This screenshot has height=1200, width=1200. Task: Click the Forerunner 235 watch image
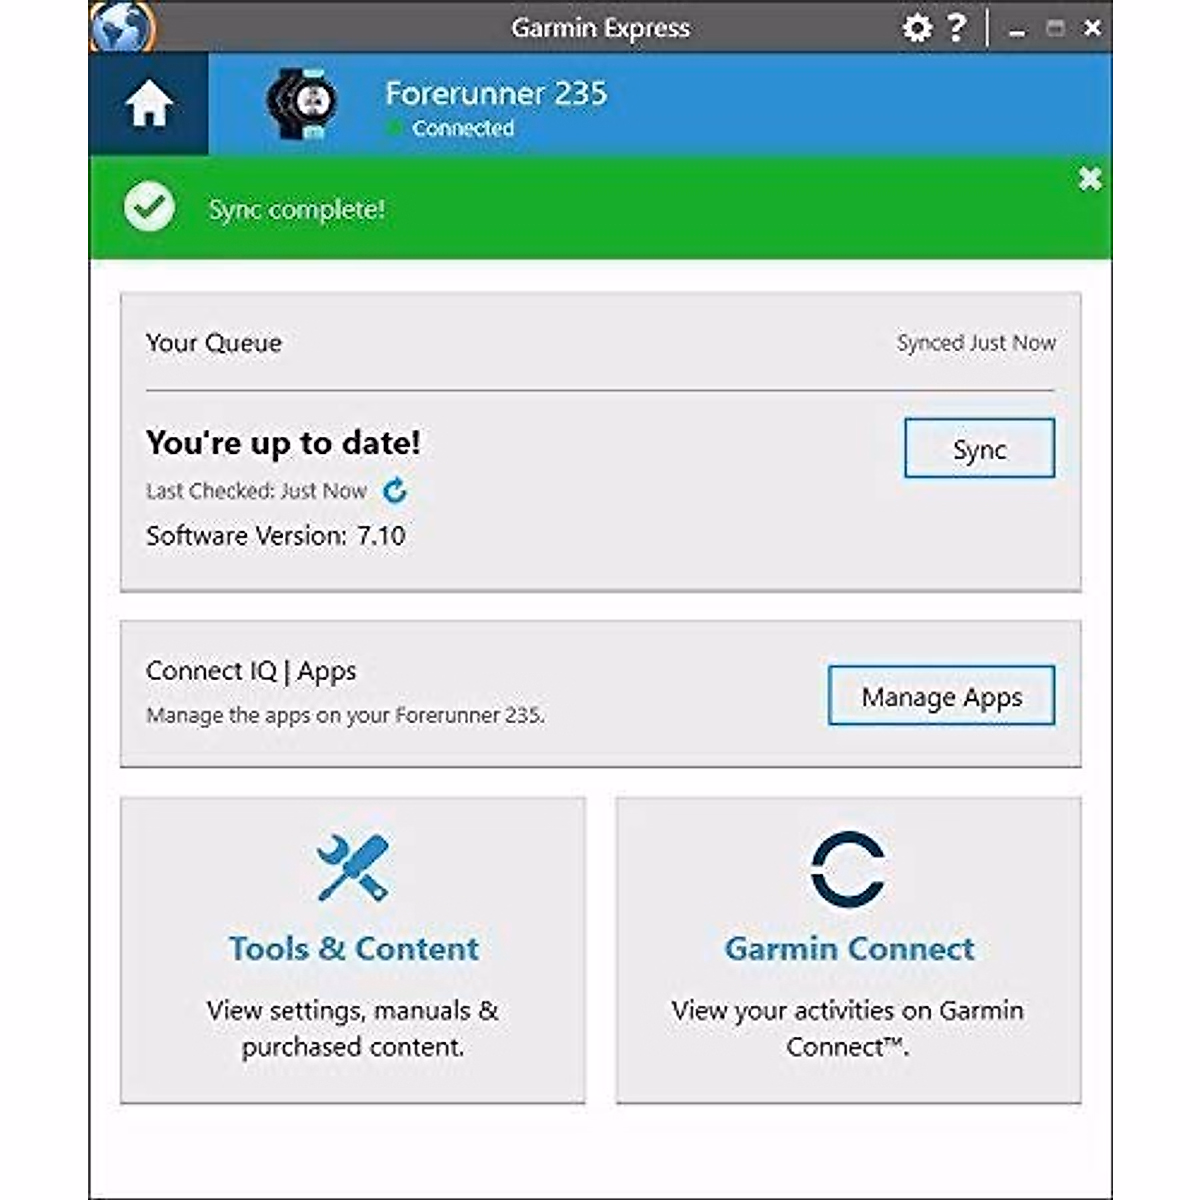point(300,102)
